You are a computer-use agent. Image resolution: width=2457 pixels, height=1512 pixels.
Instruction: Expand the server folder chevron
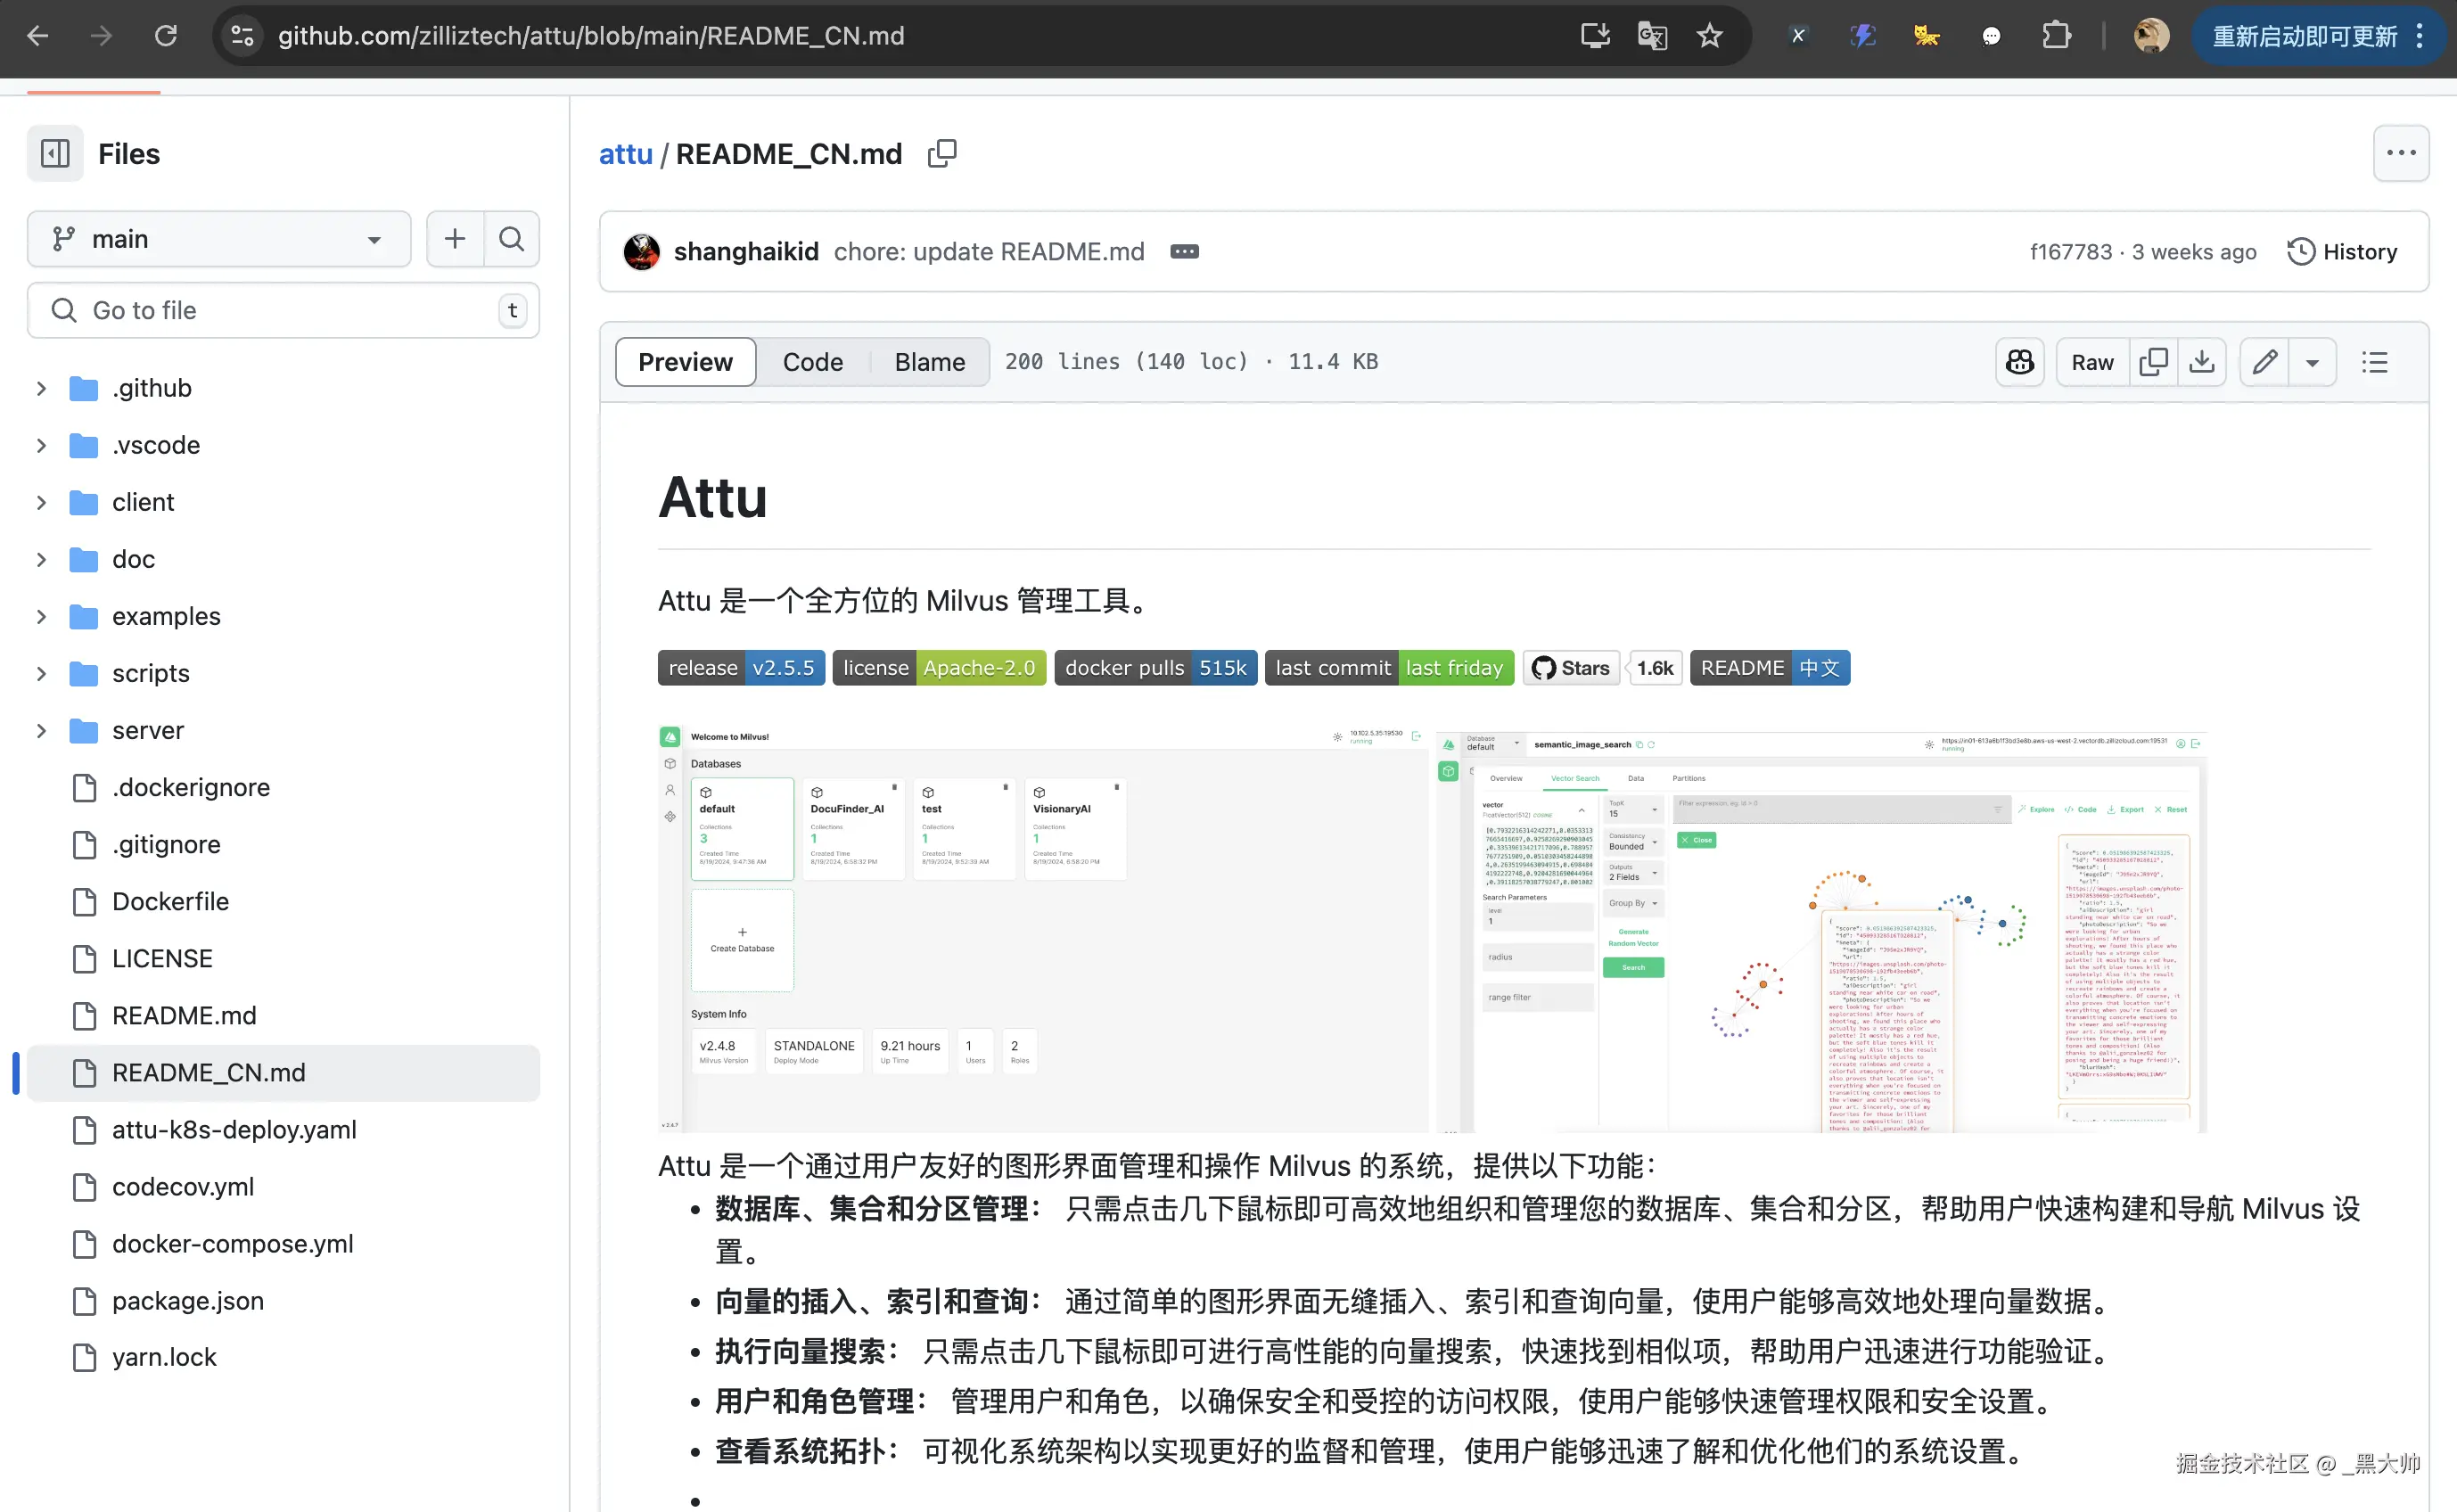[41, 731]
